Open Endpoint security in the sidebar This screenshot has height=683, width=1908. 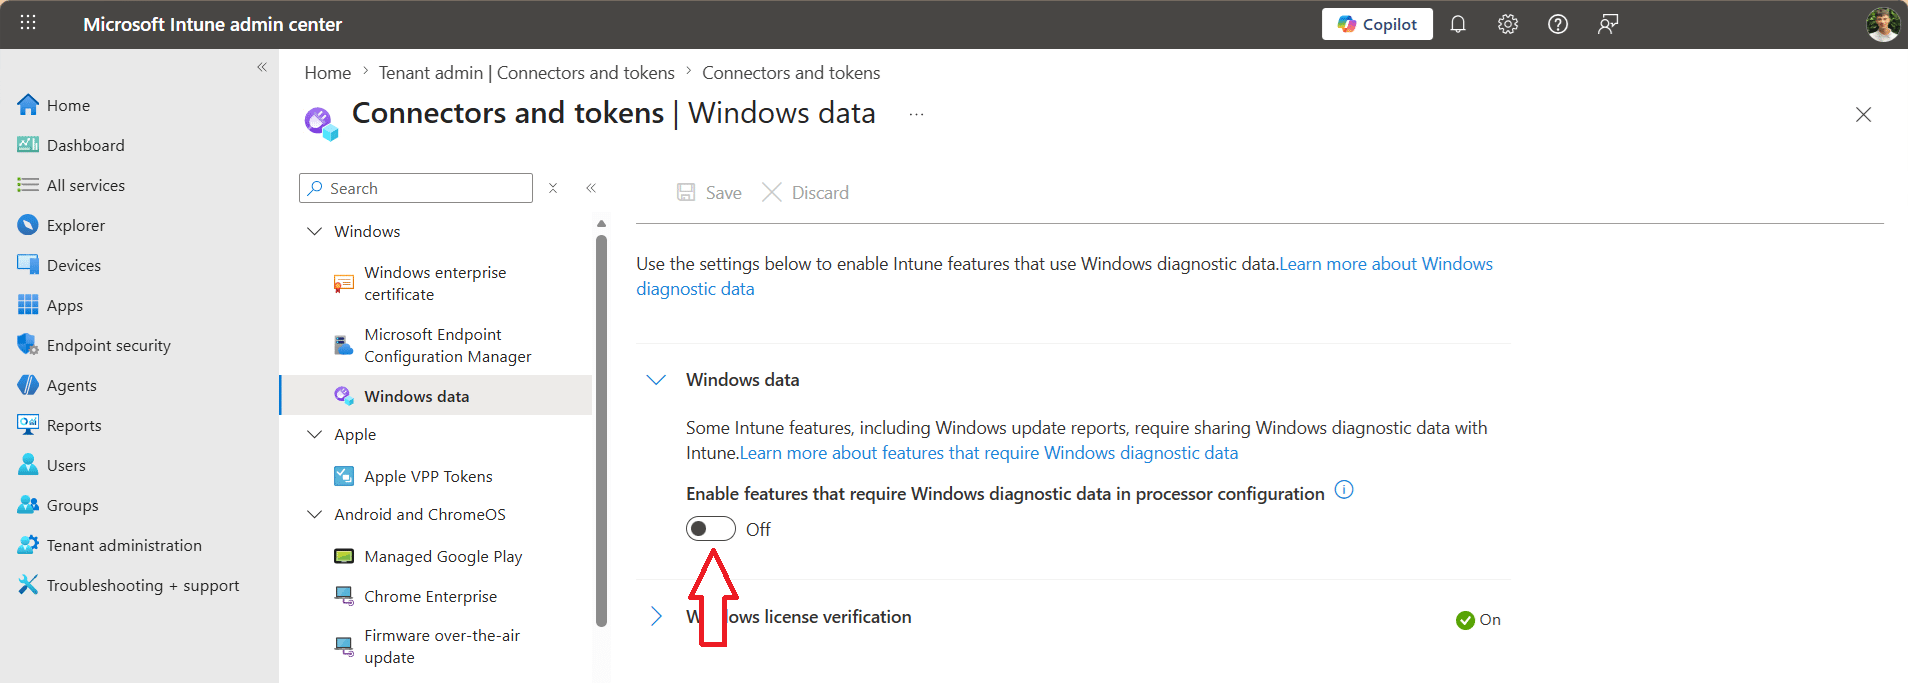point(108,345)
